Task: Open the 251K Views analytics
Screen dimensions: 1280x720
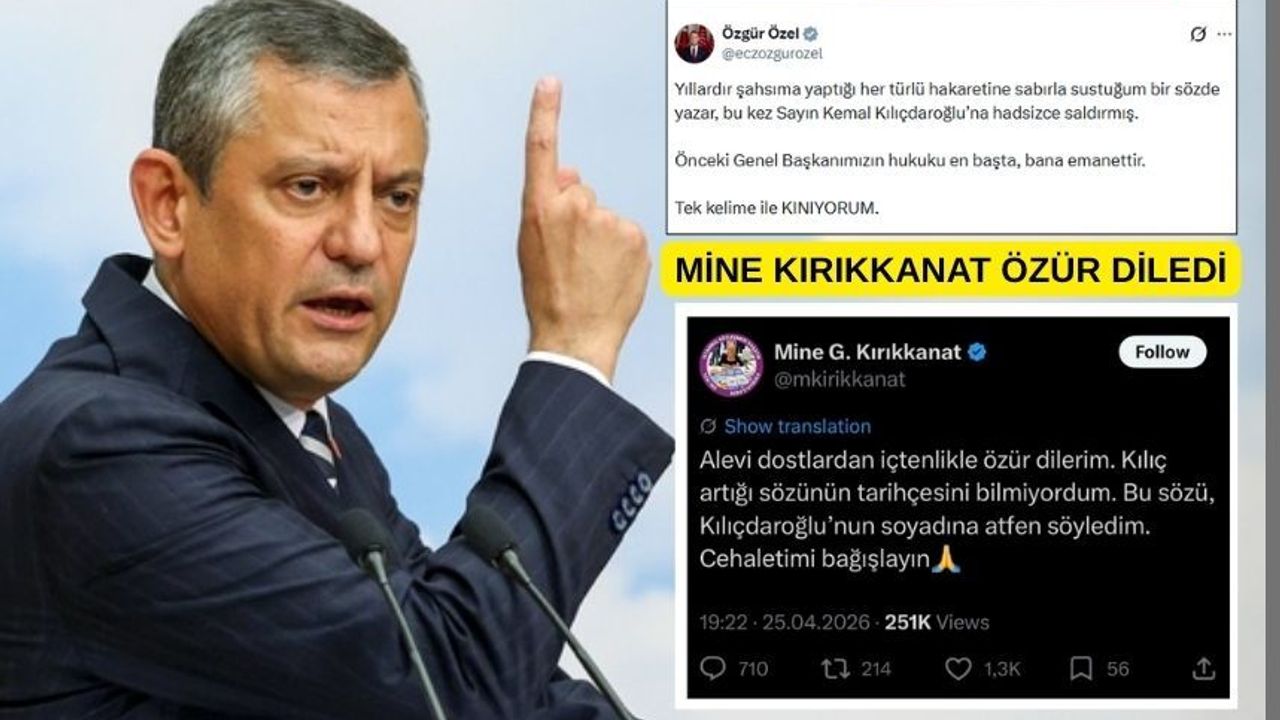Action: [x=937, y=622]
